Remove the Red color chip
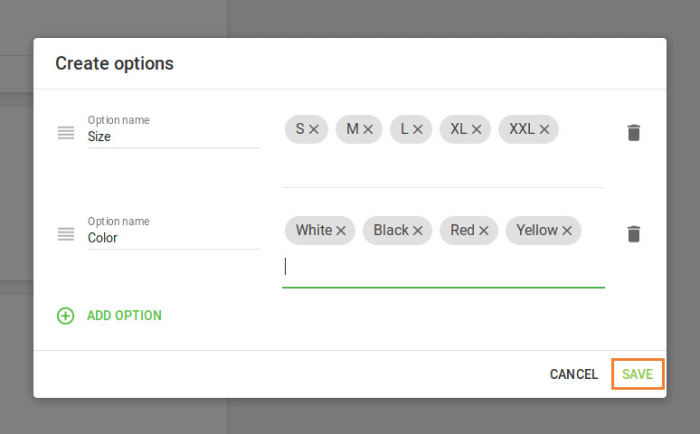The width and height of the screenshot is (700, 434). 484,231
